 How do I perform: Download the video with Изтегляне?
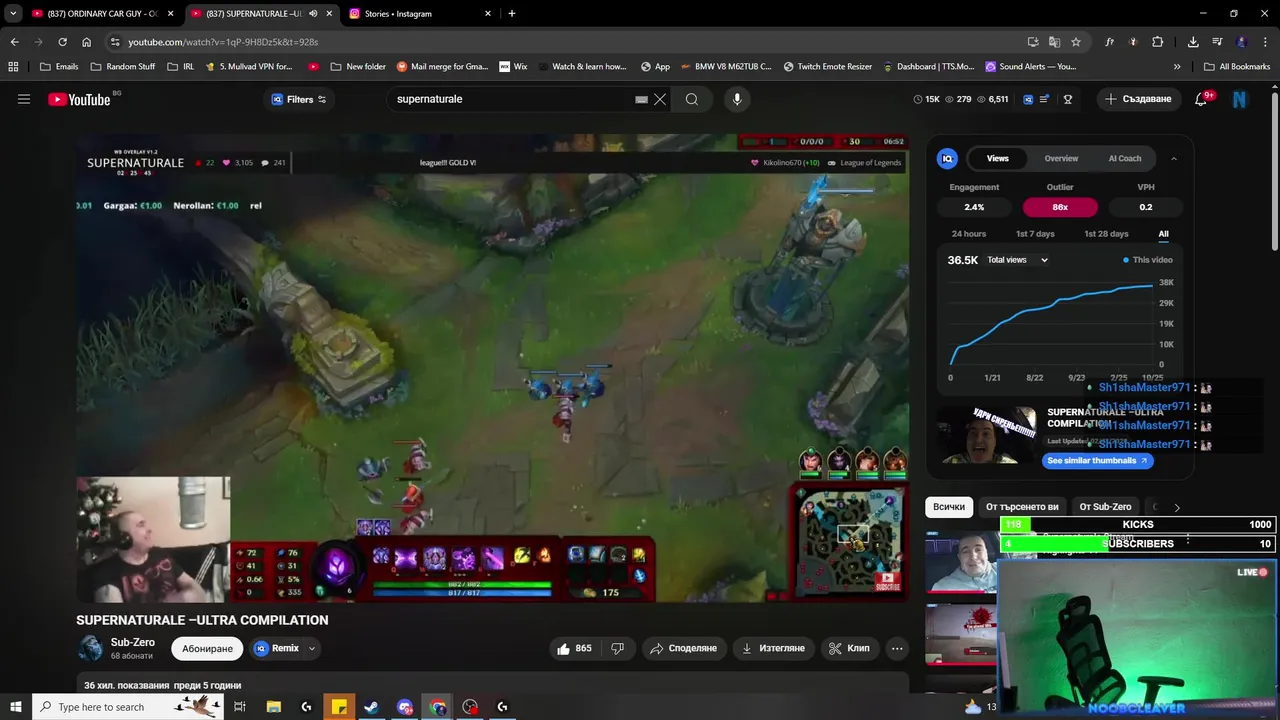[773, 648]
